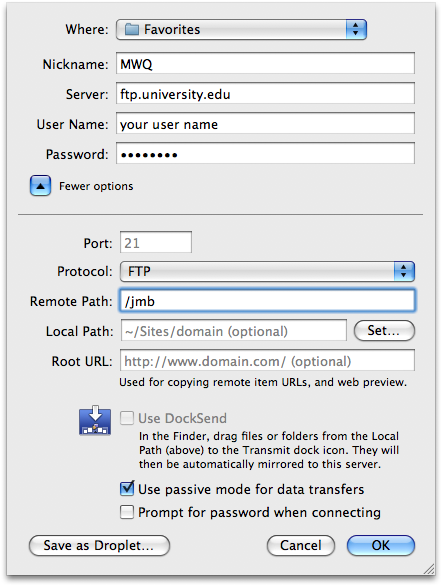Open the Where popup stepper arrows
Screen dimensions: 442x586
coord(356,29)
